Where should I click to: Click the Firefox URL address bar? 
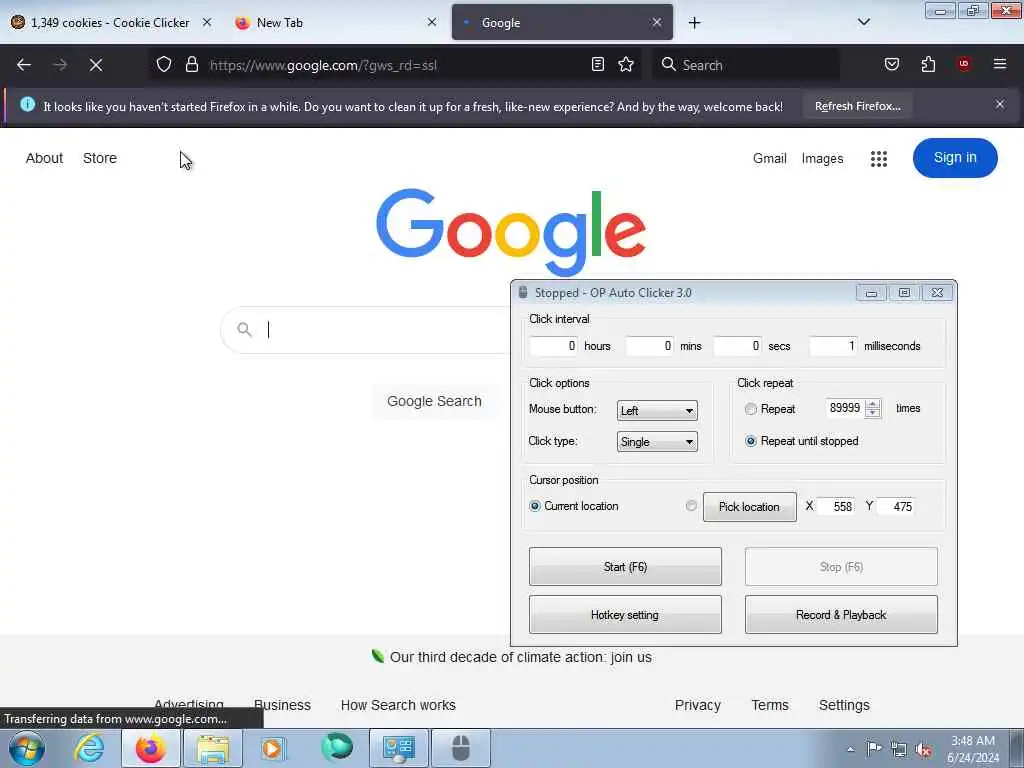point(395,65)
